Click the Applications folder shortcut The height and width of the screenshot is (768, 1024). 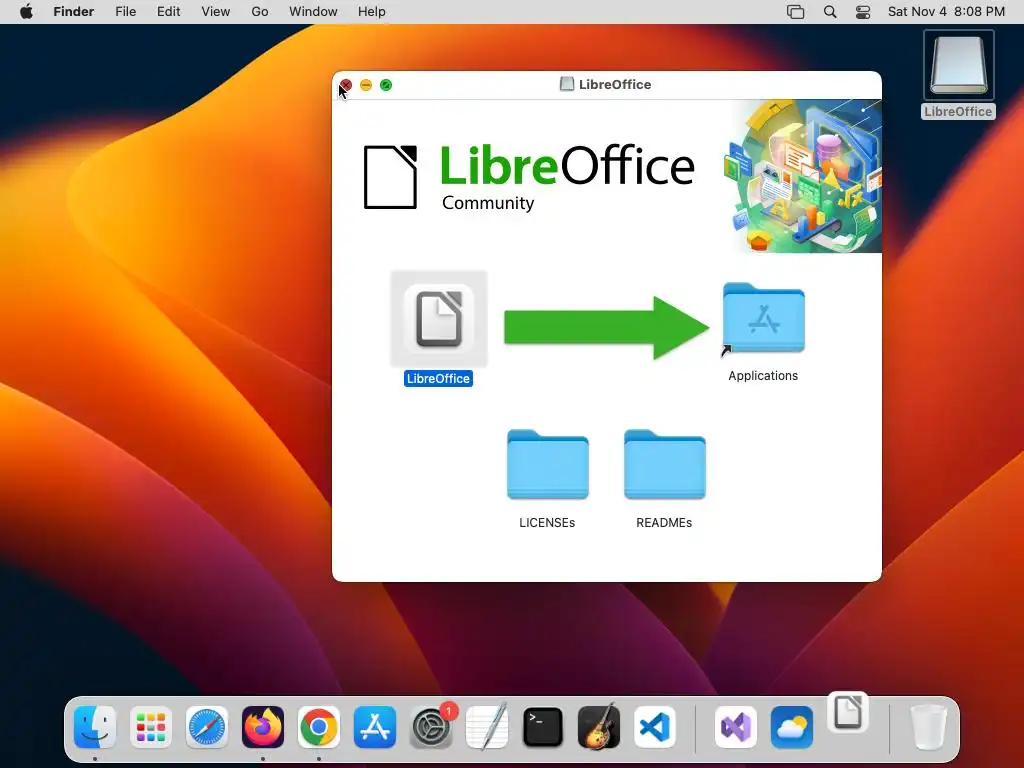pos(763,318)
